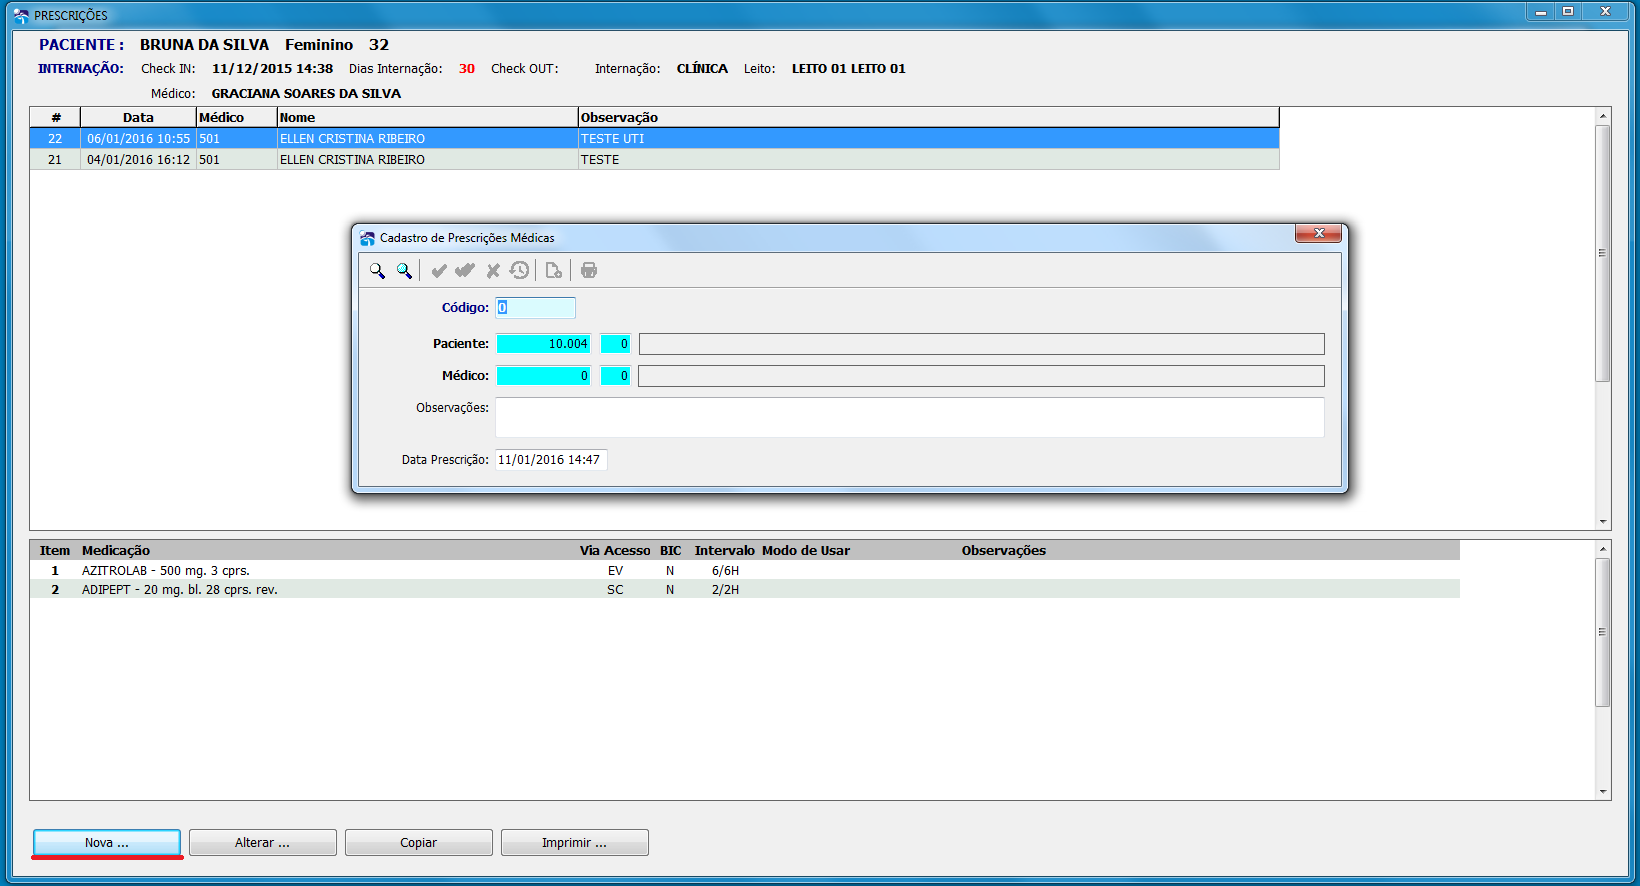Click the Data Prescrição date field
Viewport: 1640px width, 886px height.
click(x=551, y=460)
